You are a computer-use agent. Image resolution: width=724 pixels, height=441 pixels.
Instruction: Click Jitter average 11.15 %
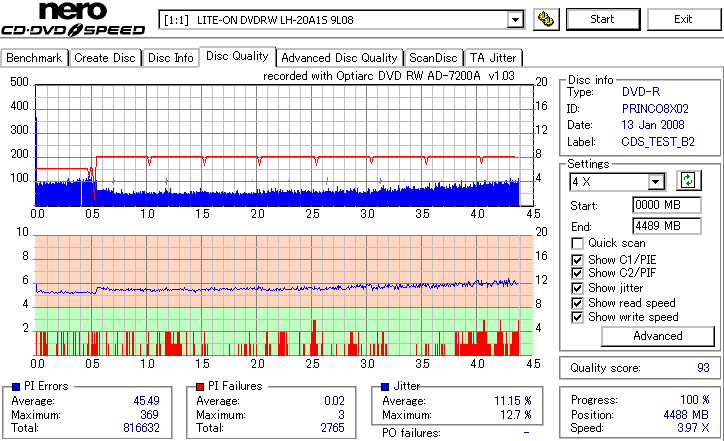point(513,401)
